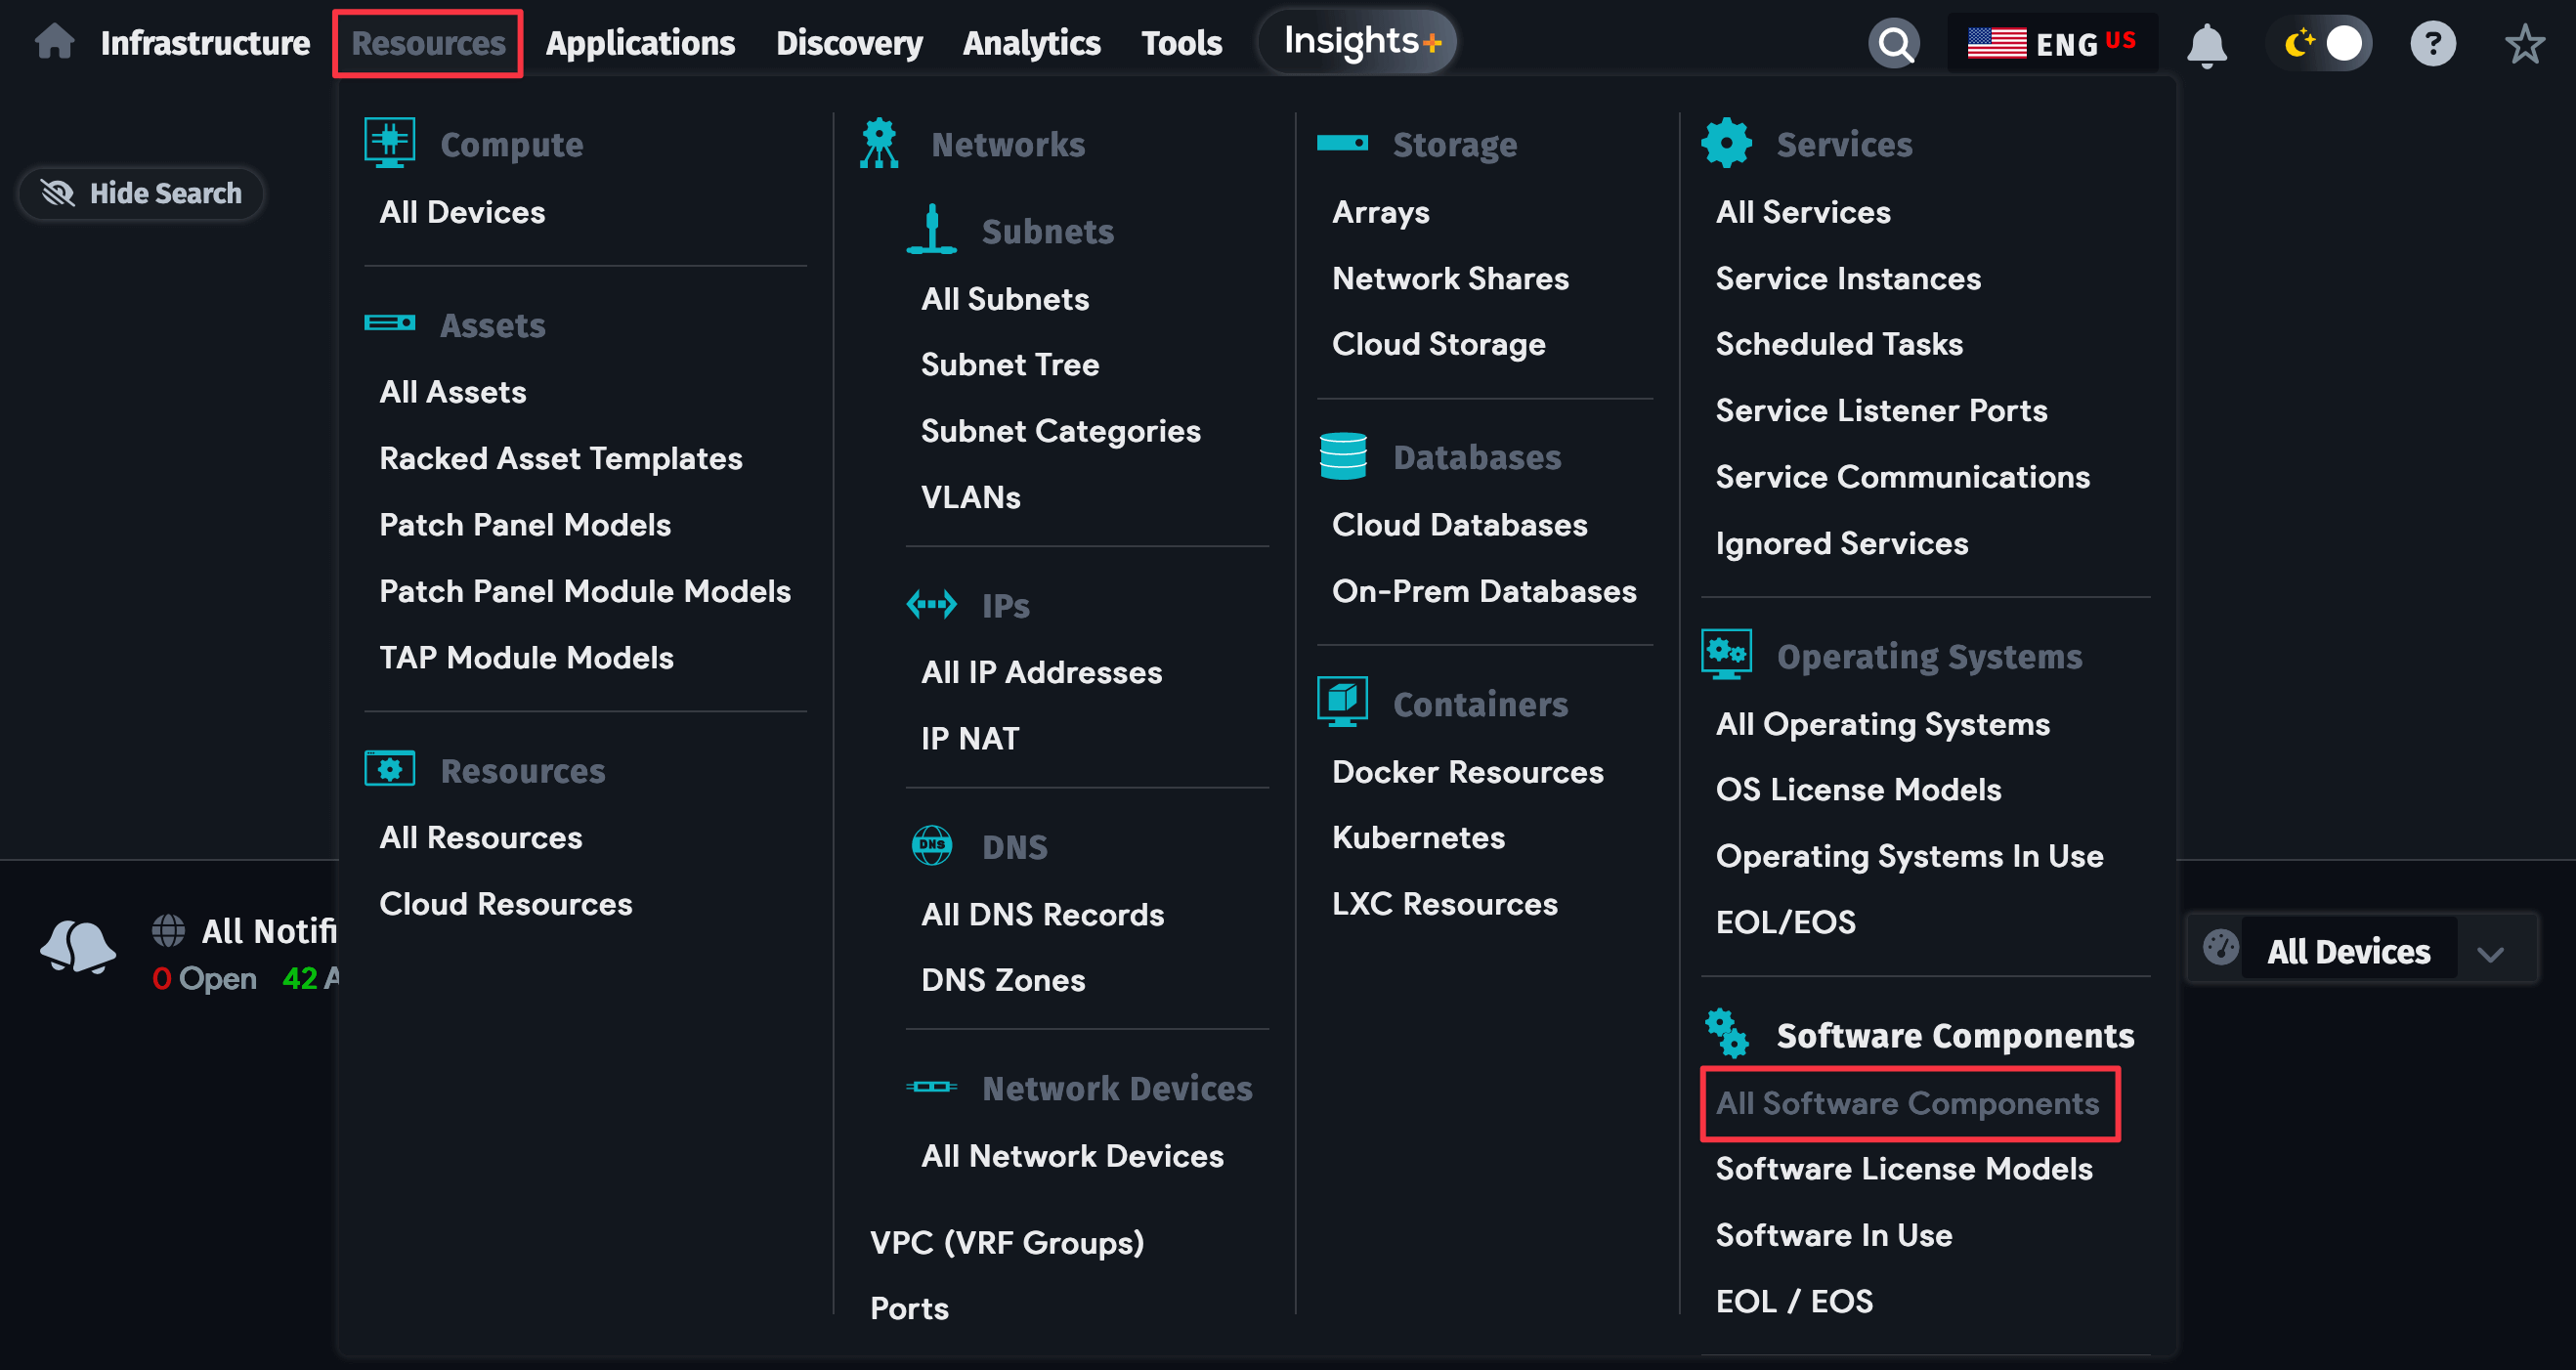
Task: Select the search magnifier icon
Action: point(1894,42)
